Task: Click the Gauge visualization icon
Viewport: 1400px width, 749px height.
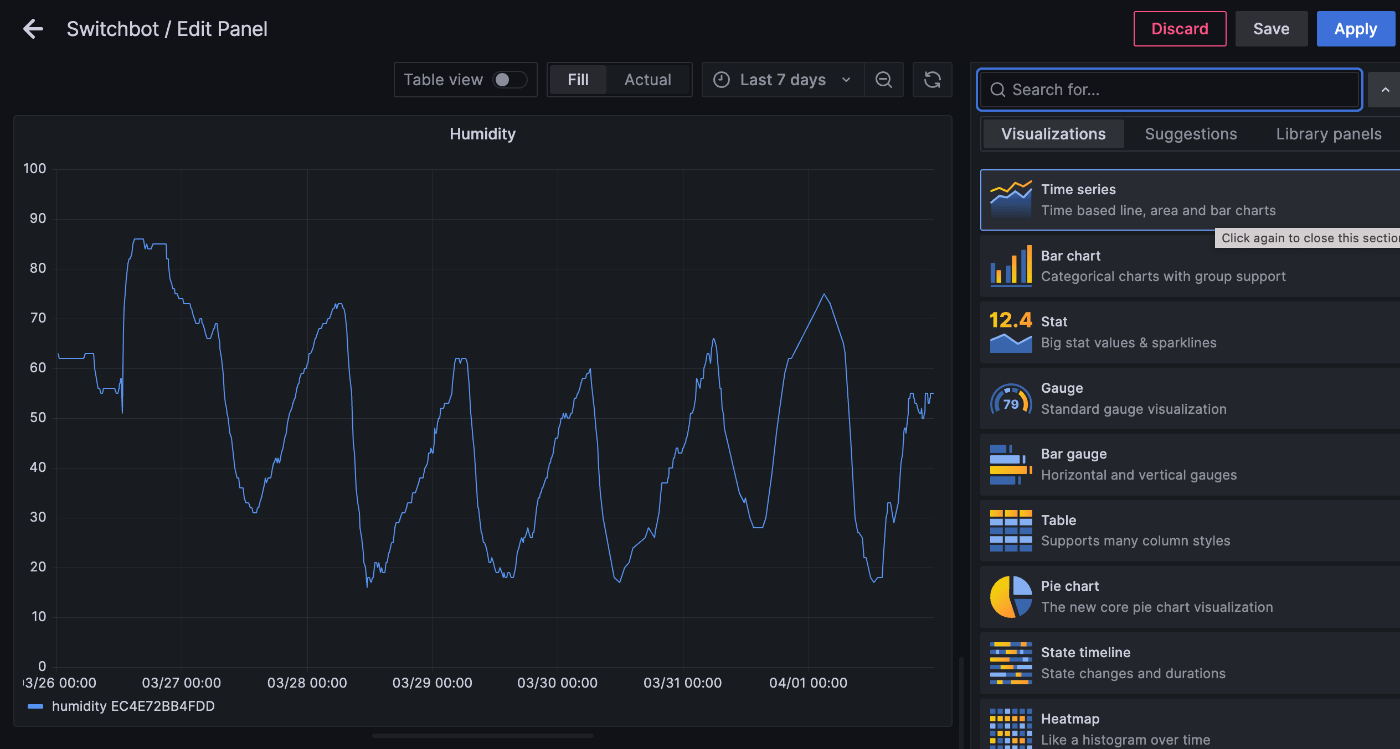Action: 1010,398
